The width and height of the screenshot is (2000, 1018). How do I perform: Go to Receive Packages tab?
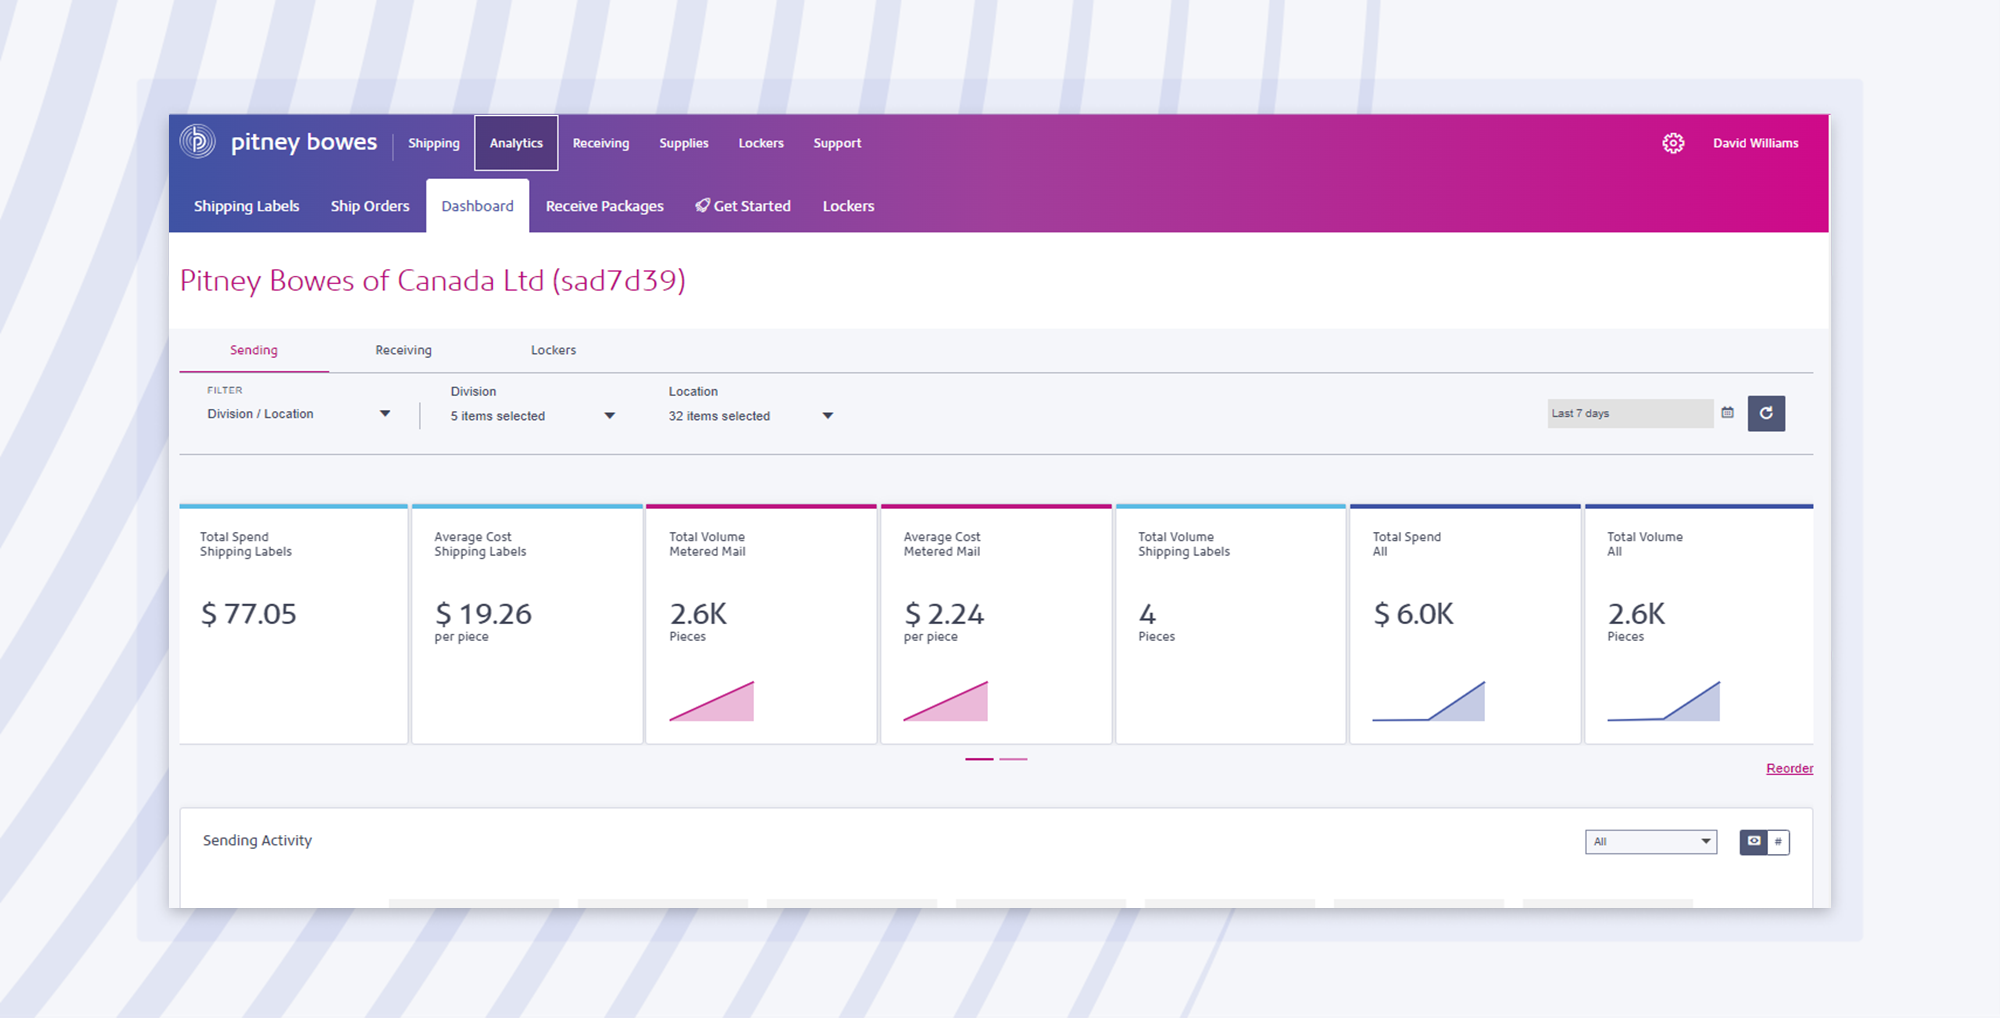(605, 206)
